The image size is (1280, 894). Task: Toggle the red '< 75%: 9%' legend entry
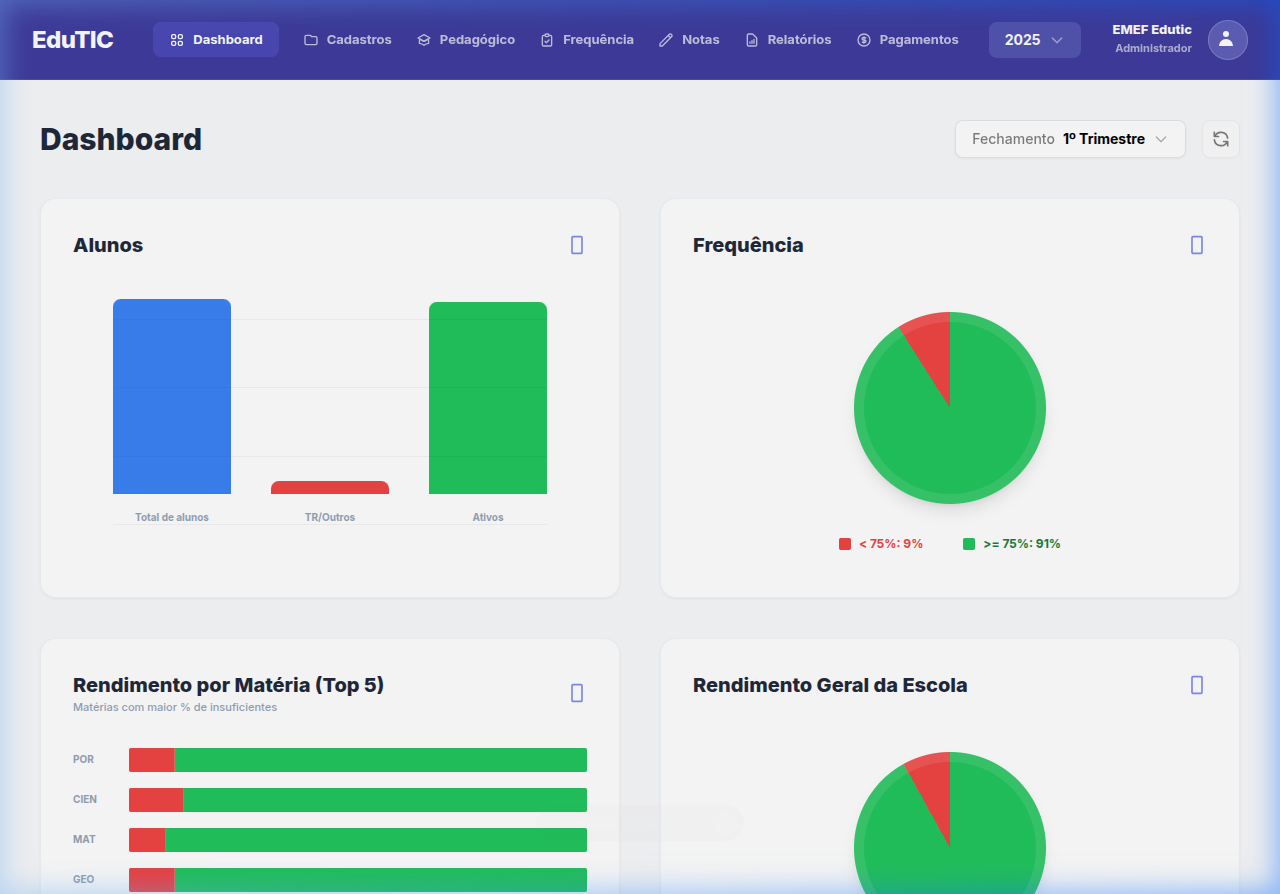880,543
